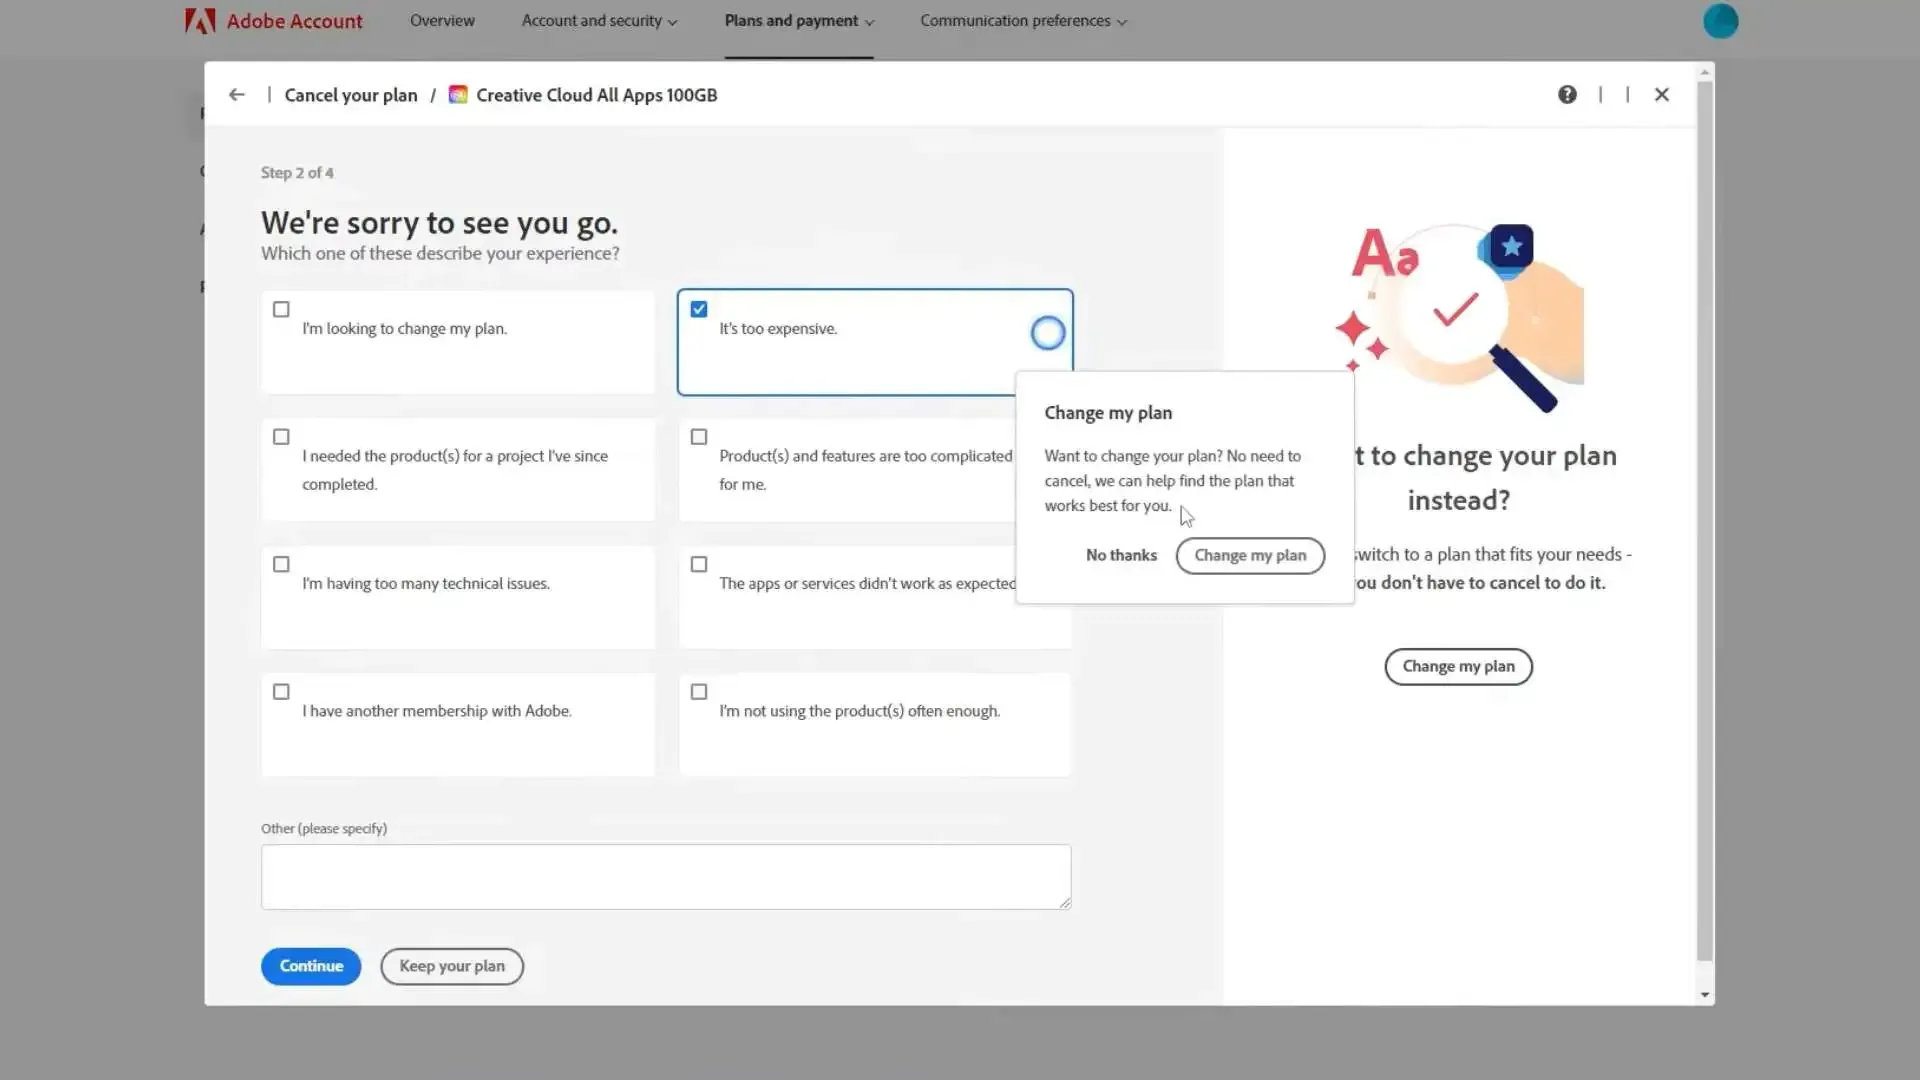Expand the 'Account and security' dropdown menu

point(597,20)
